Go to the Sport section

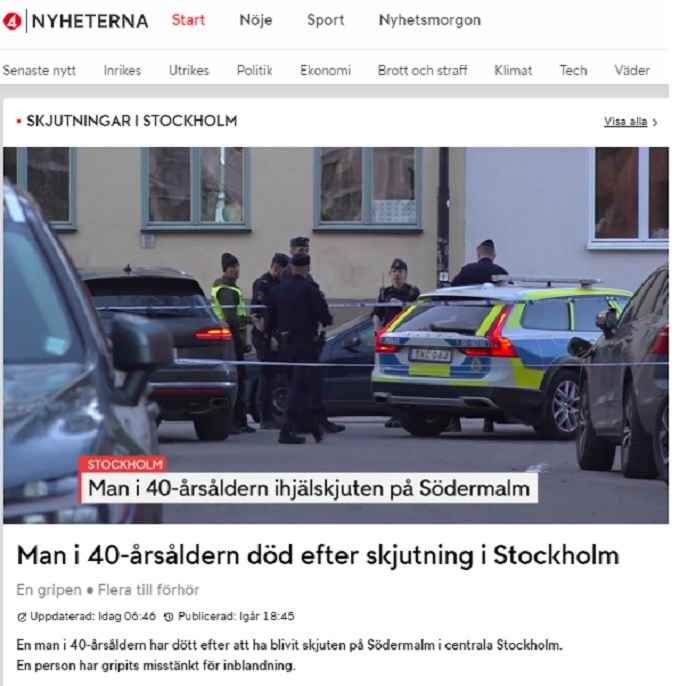click(x=326, y=20)
